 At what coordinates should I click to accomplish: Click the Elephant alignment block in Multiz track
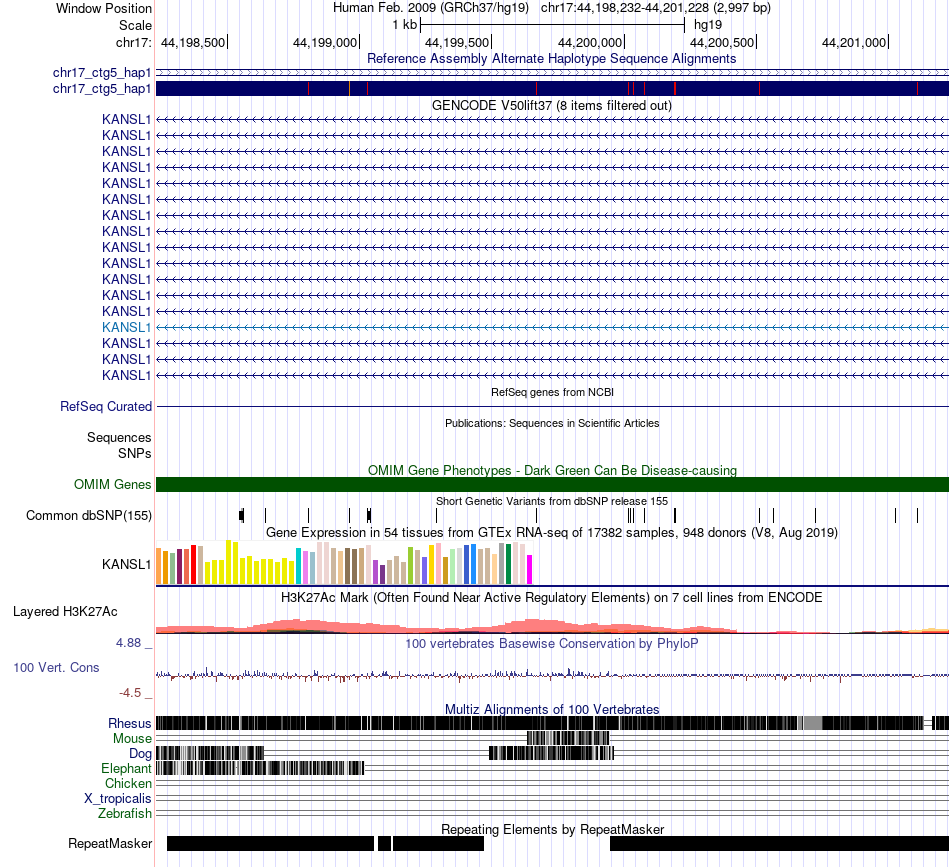pyautogui.click(x=260, y=768)
